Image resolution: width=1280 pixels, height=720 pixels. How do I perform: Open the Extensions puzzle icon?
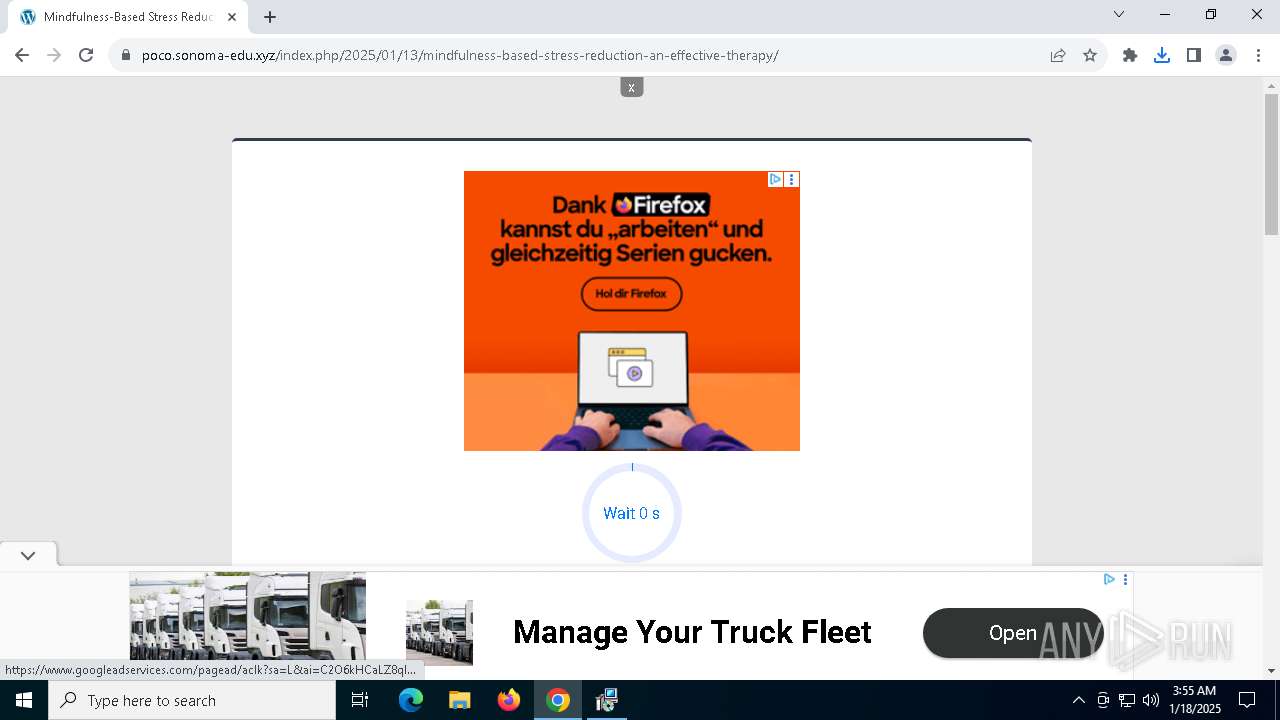(x=1130, y=55)
